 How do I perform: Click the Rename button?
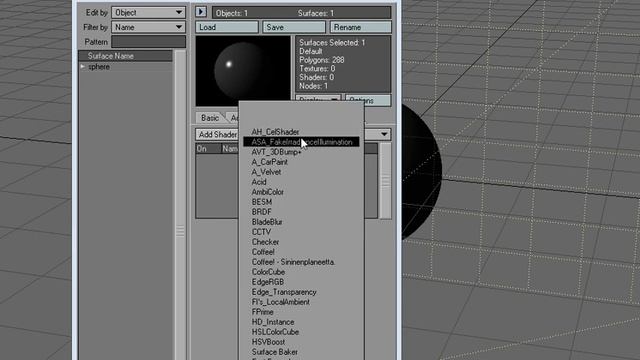tap(360, 27)
